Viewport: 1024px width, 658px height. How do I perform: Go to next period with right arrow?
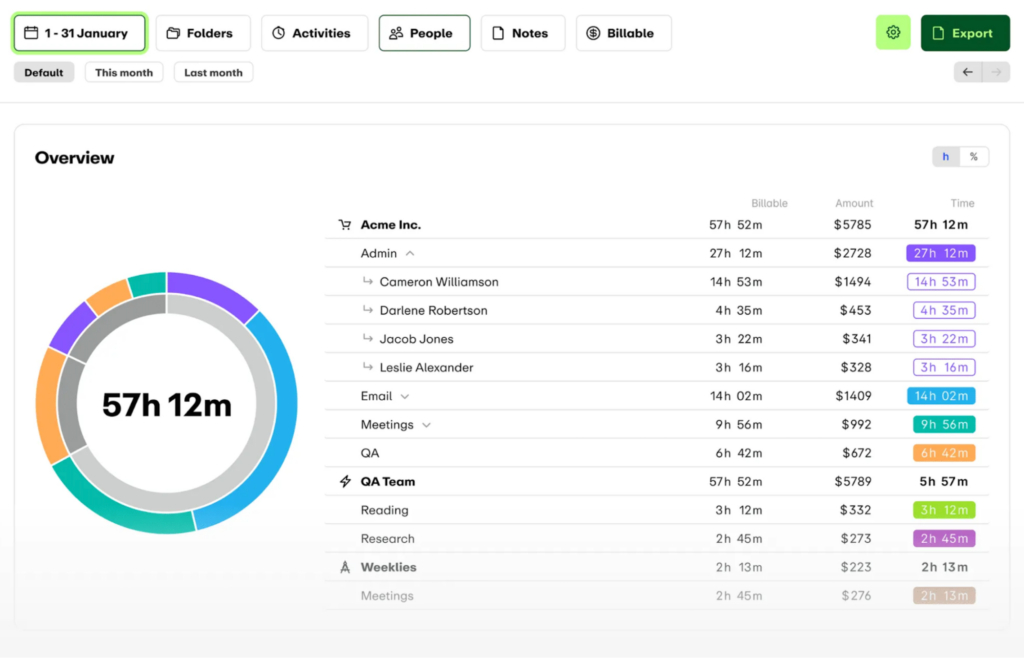pyautogui.click(x=996, y=72)
